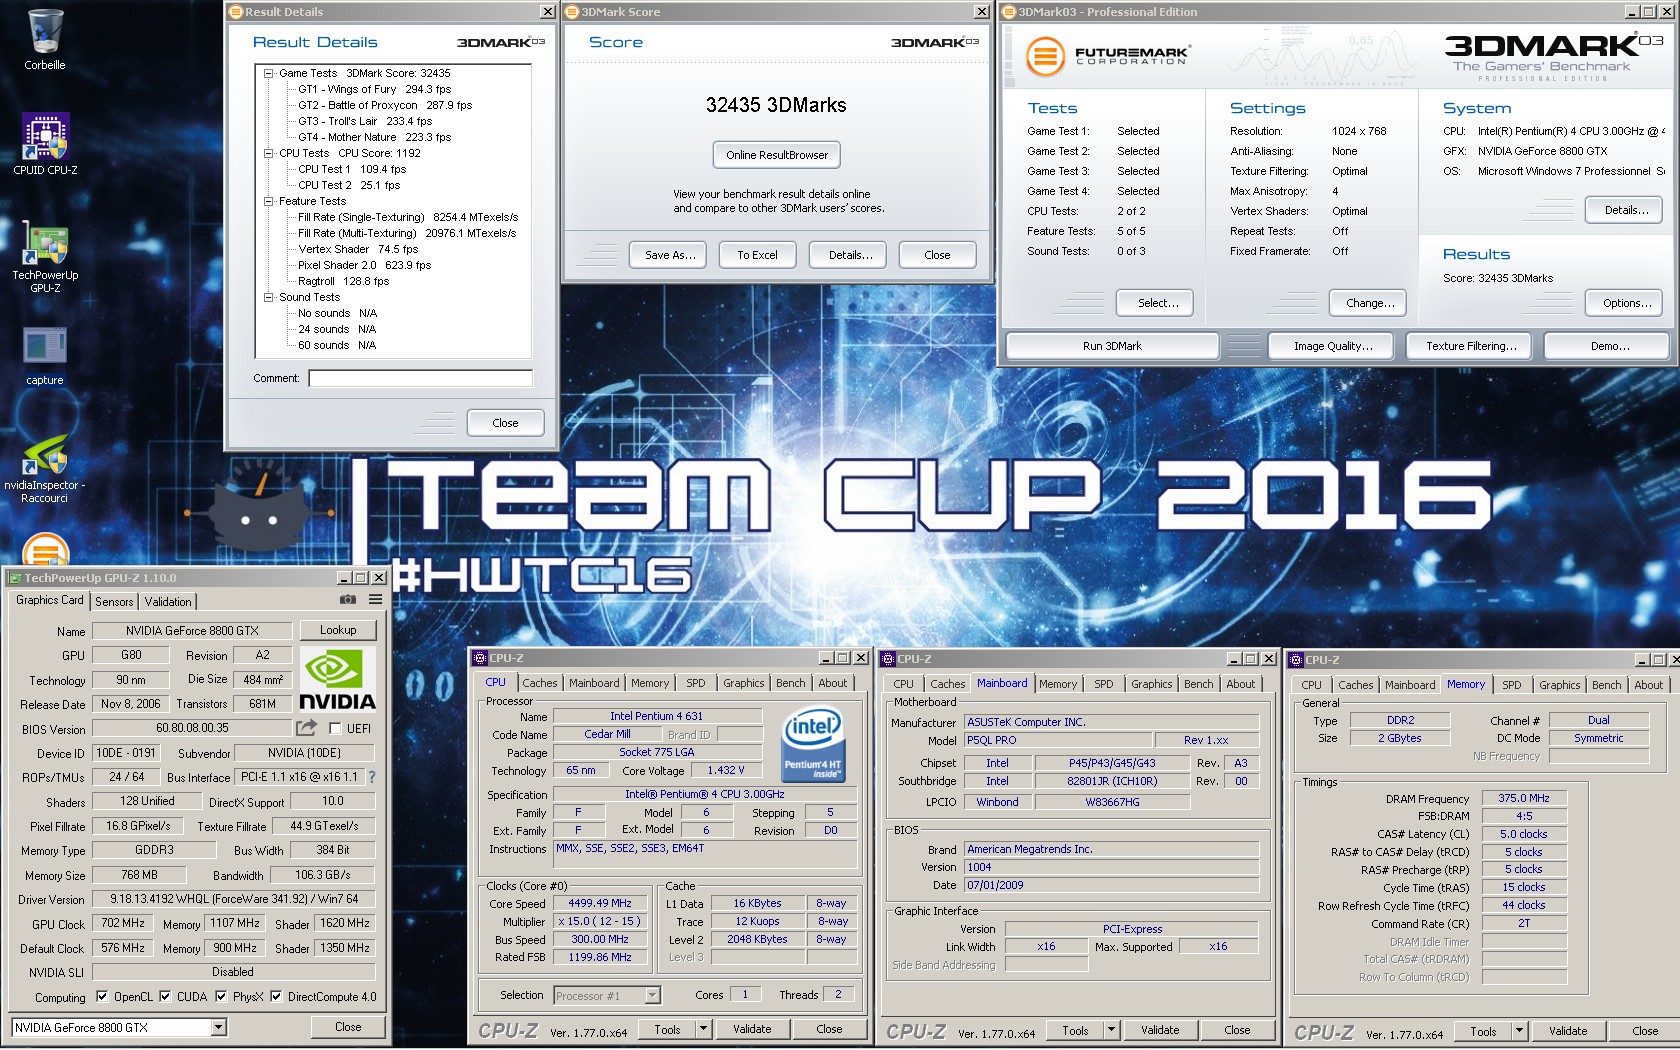Click the Comment input field

pos(420,378)
